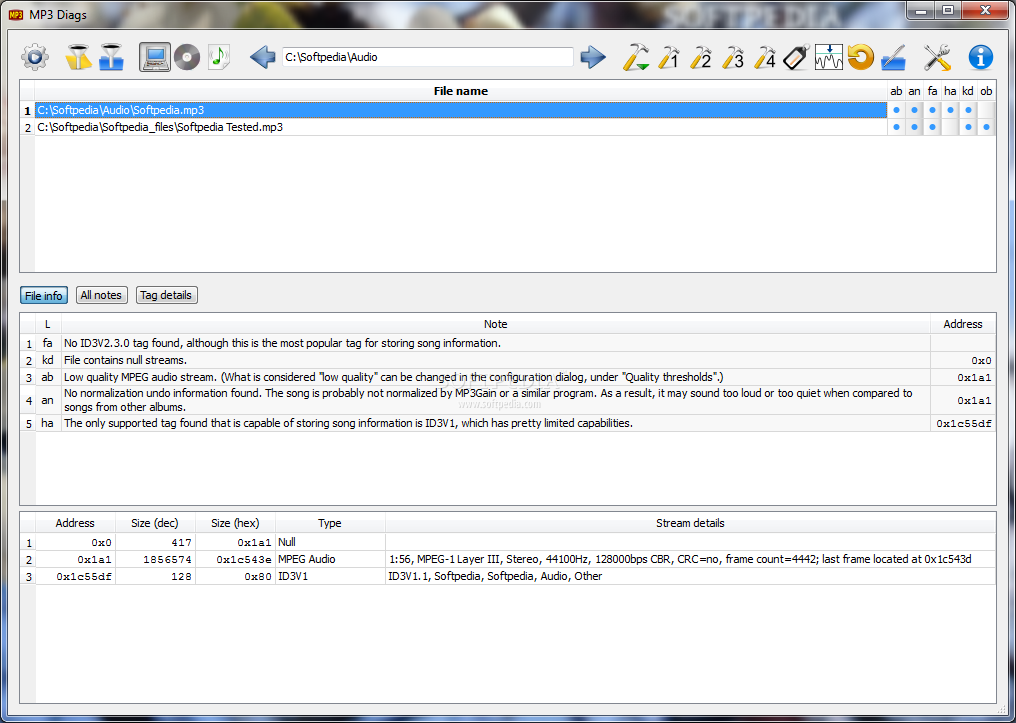Click the 'kd' note column header

pyautogui.click(x=968, y=91)
